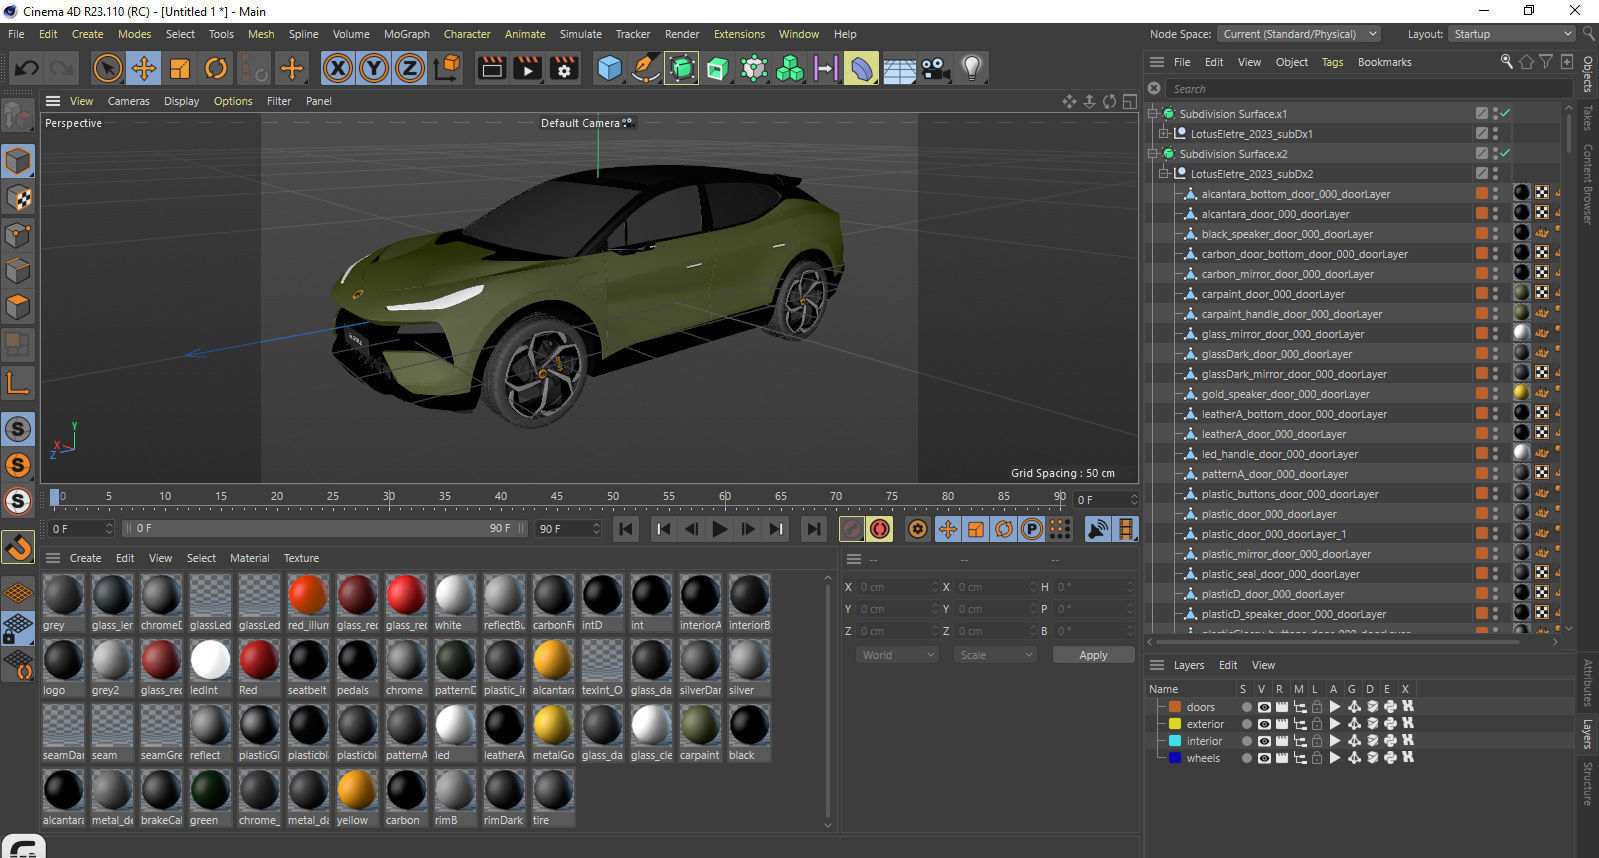Go to end of animation
The height and width of the screenshot is (858, 1599).
[x=814, y=529]
